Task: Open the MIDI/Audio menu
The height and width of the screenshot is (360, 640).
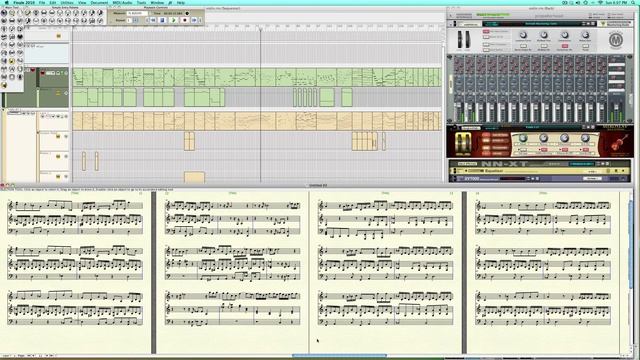Action: (122, 2)
